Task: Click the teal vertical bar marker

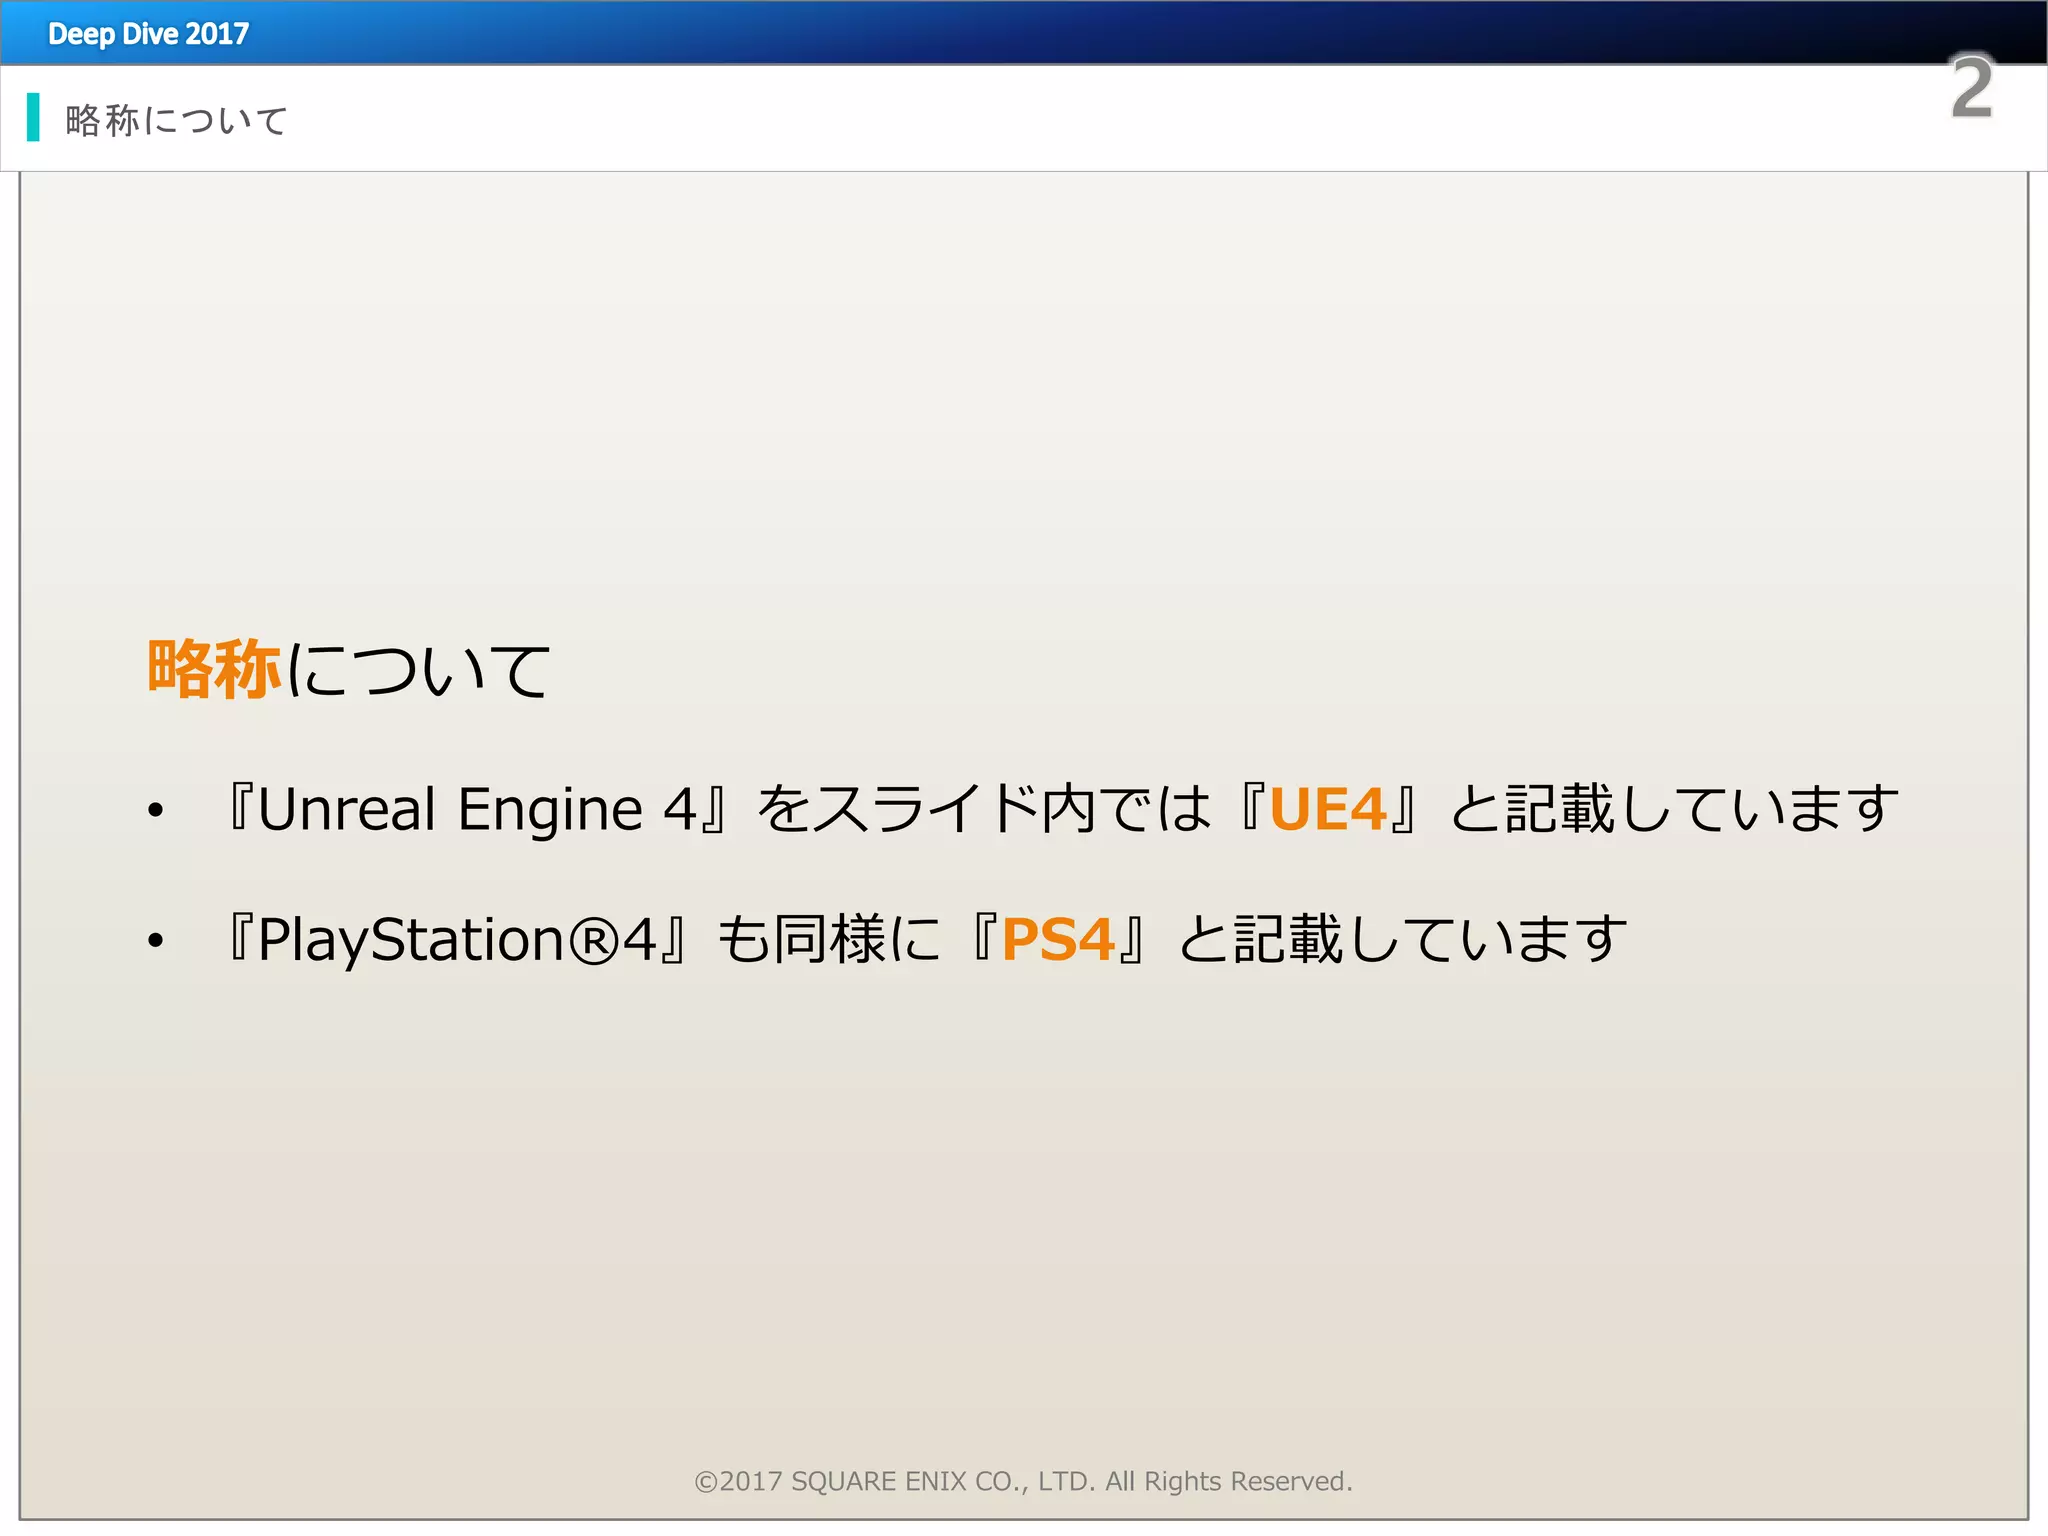Action: point(33,117)
